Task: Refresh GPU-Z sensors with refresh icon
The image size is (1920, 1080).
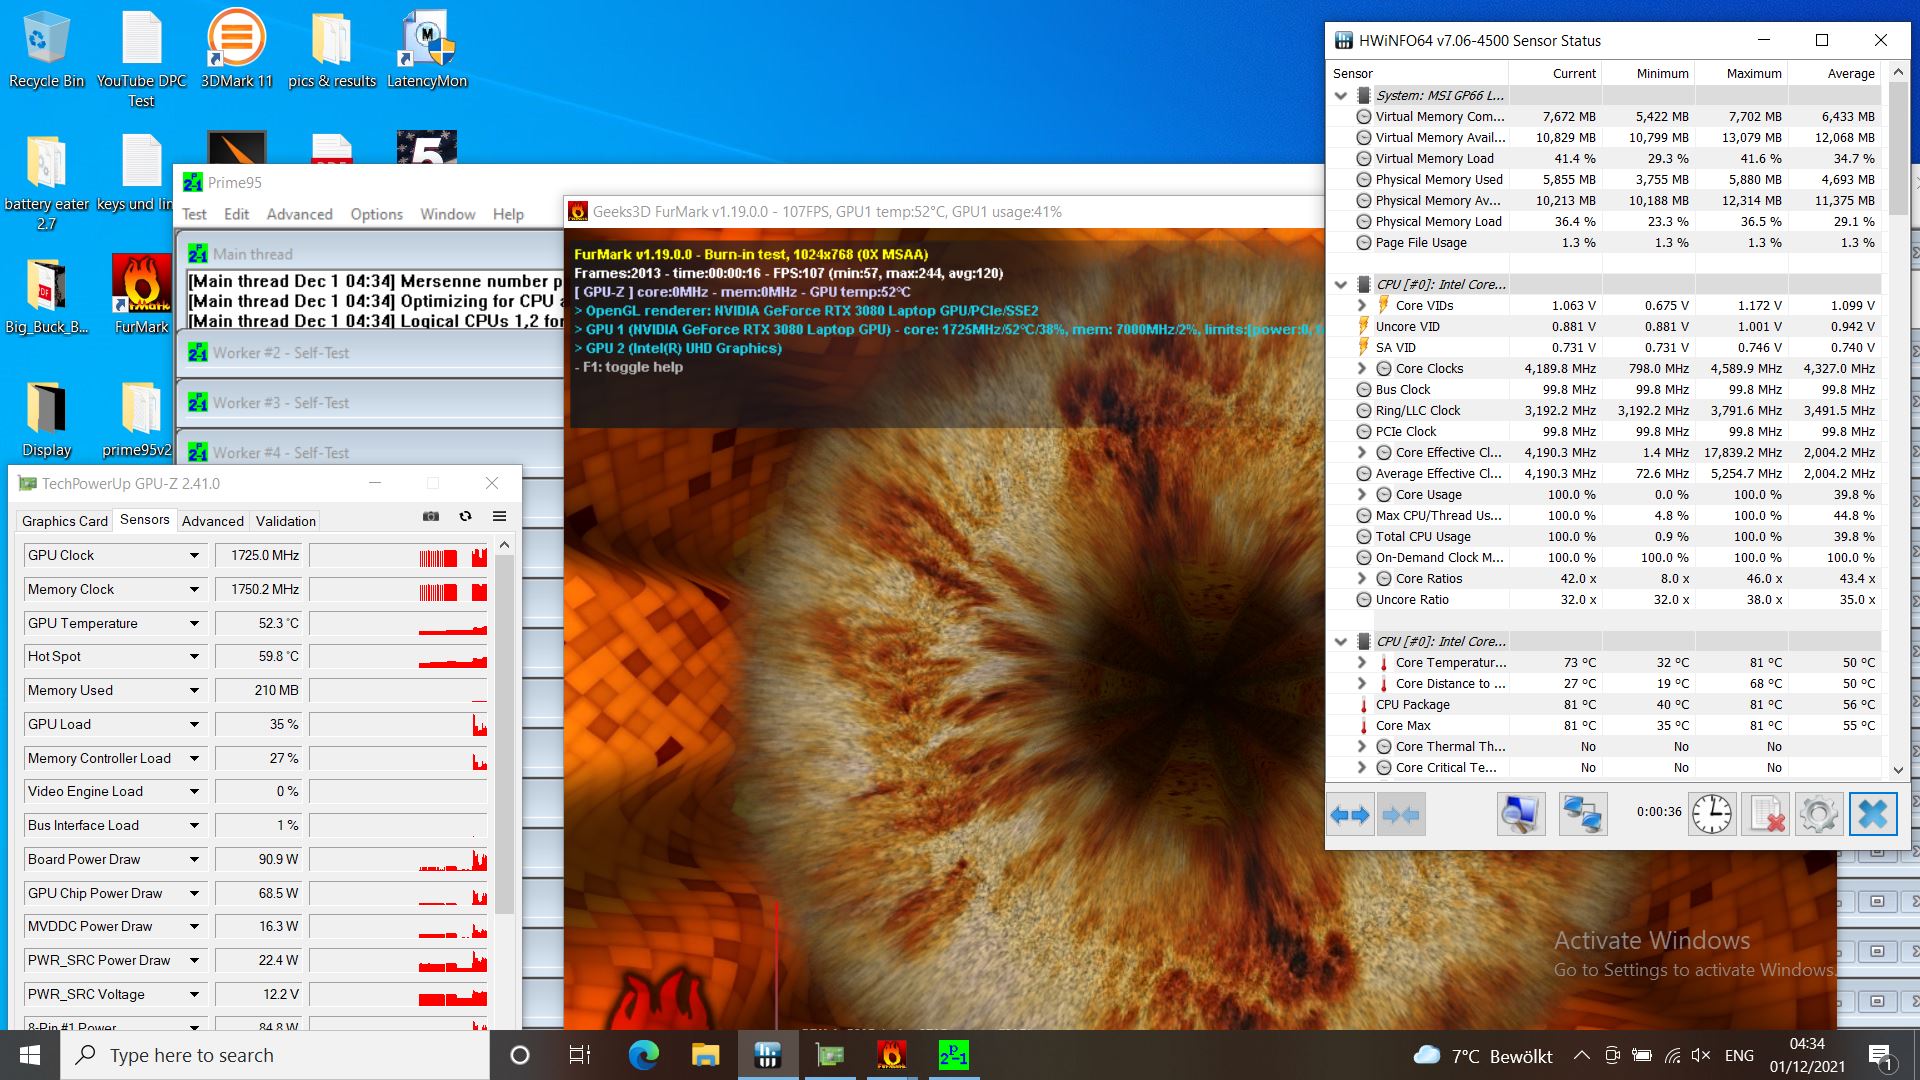Action: pos(465,517)
